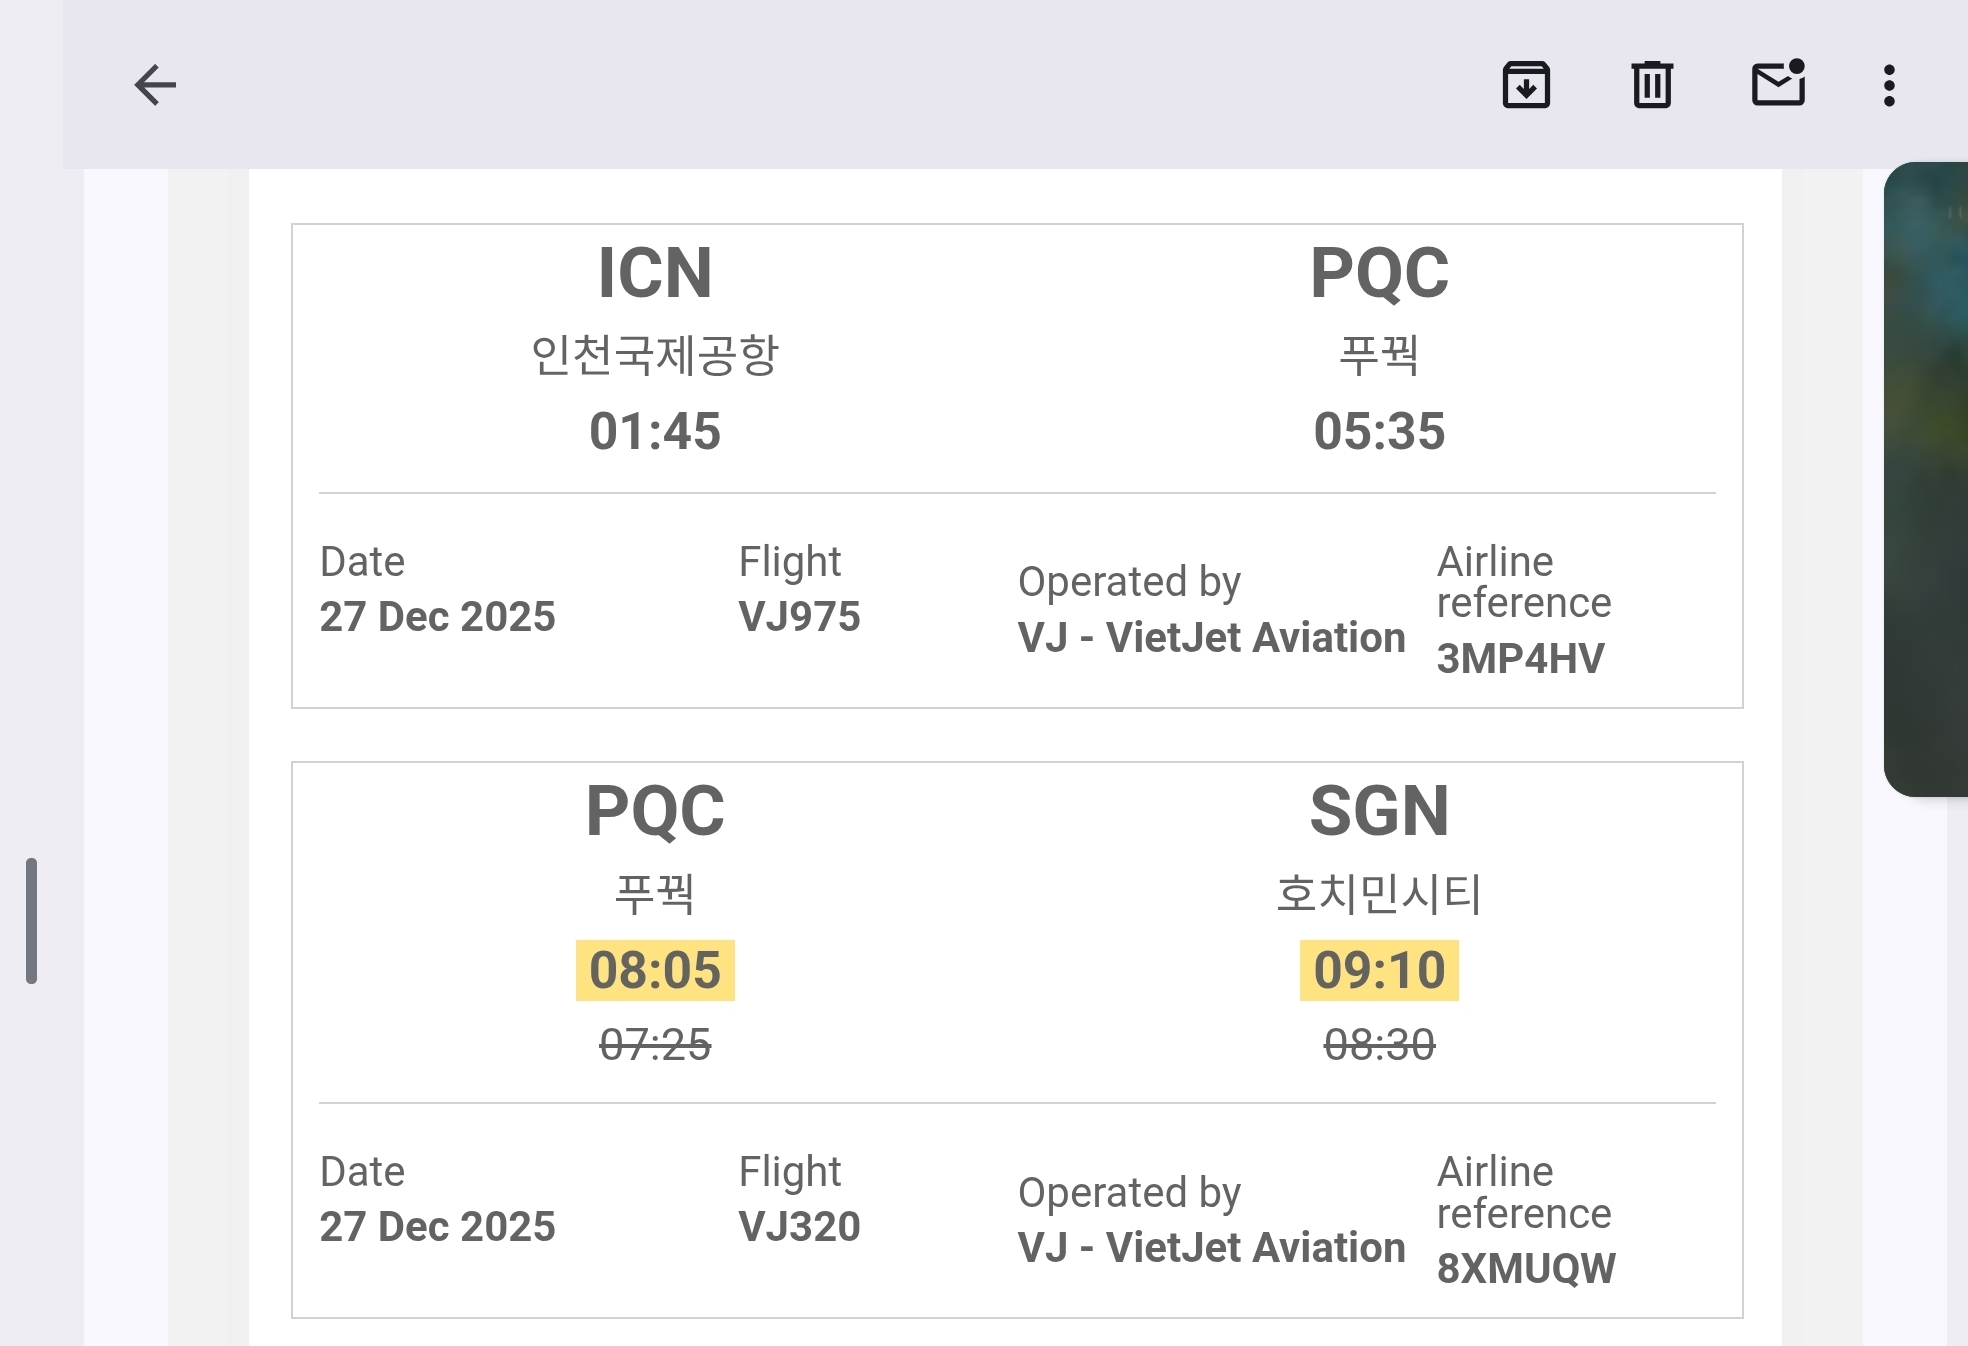The image size is (1968, 1346).
Task: Click the ICN departure airport code
Action: pos(655,273)
